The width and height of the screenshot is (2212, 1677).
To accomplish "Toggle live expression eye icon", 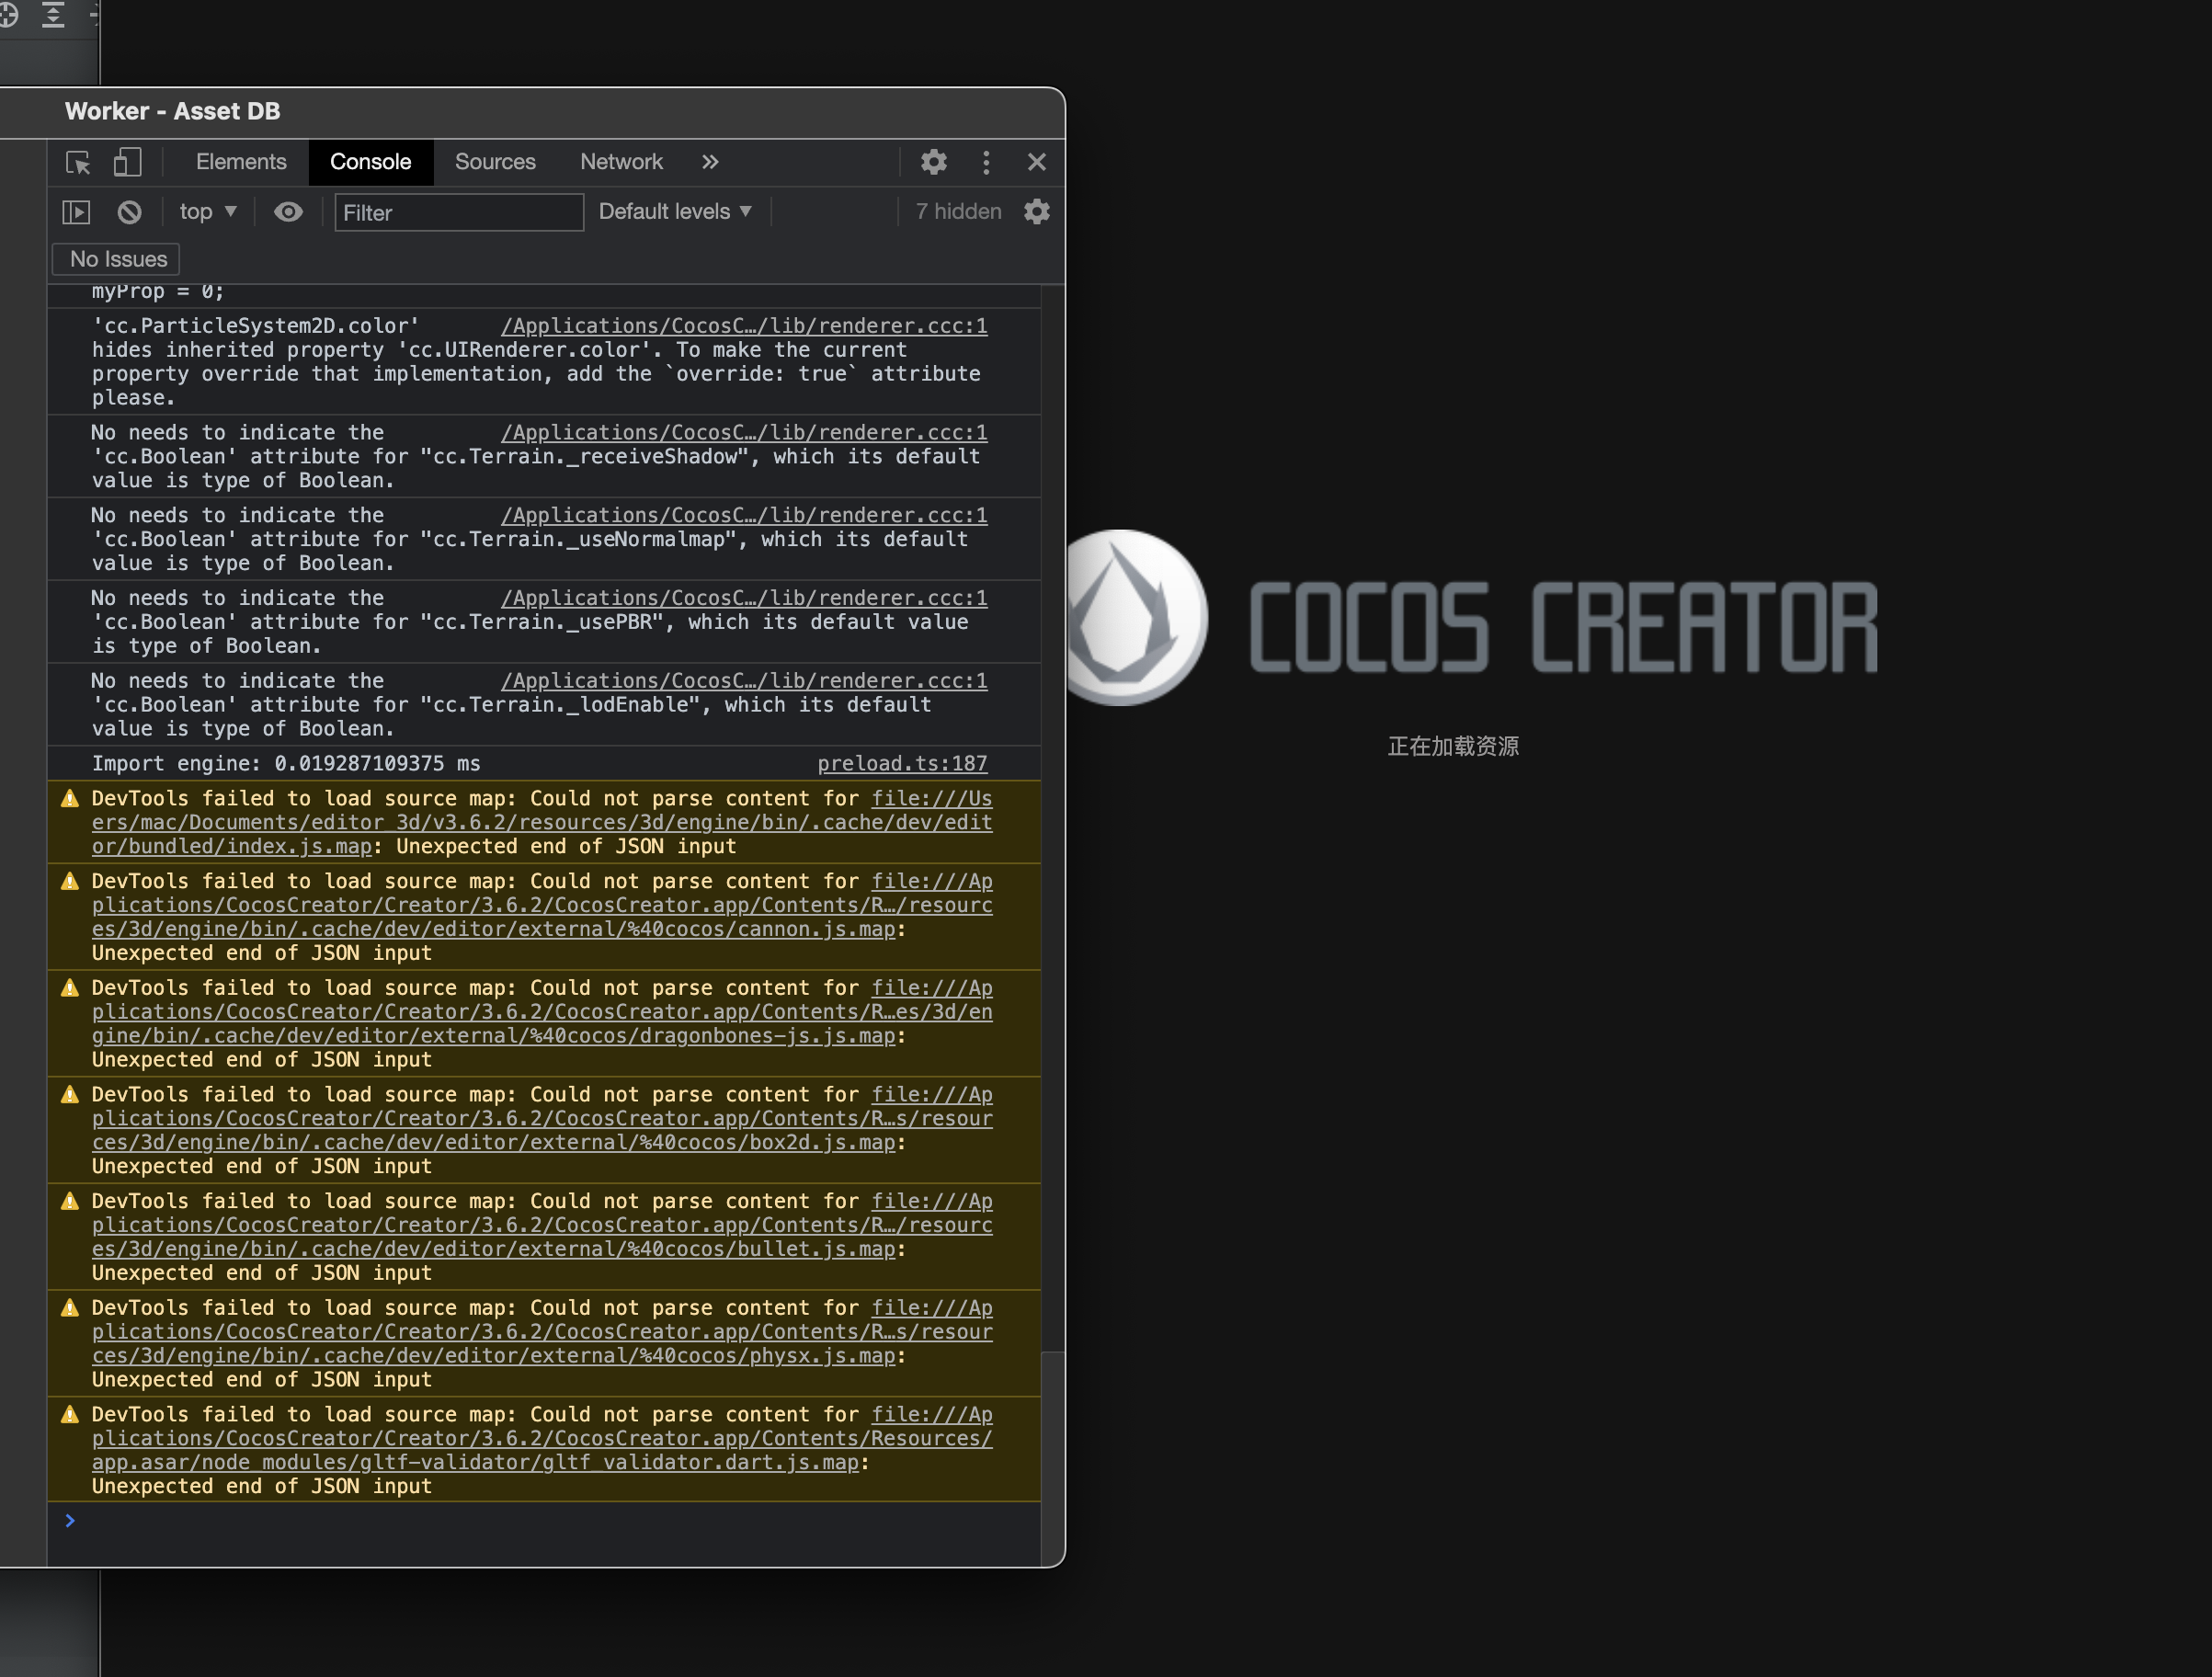I will tap(288, 212).
